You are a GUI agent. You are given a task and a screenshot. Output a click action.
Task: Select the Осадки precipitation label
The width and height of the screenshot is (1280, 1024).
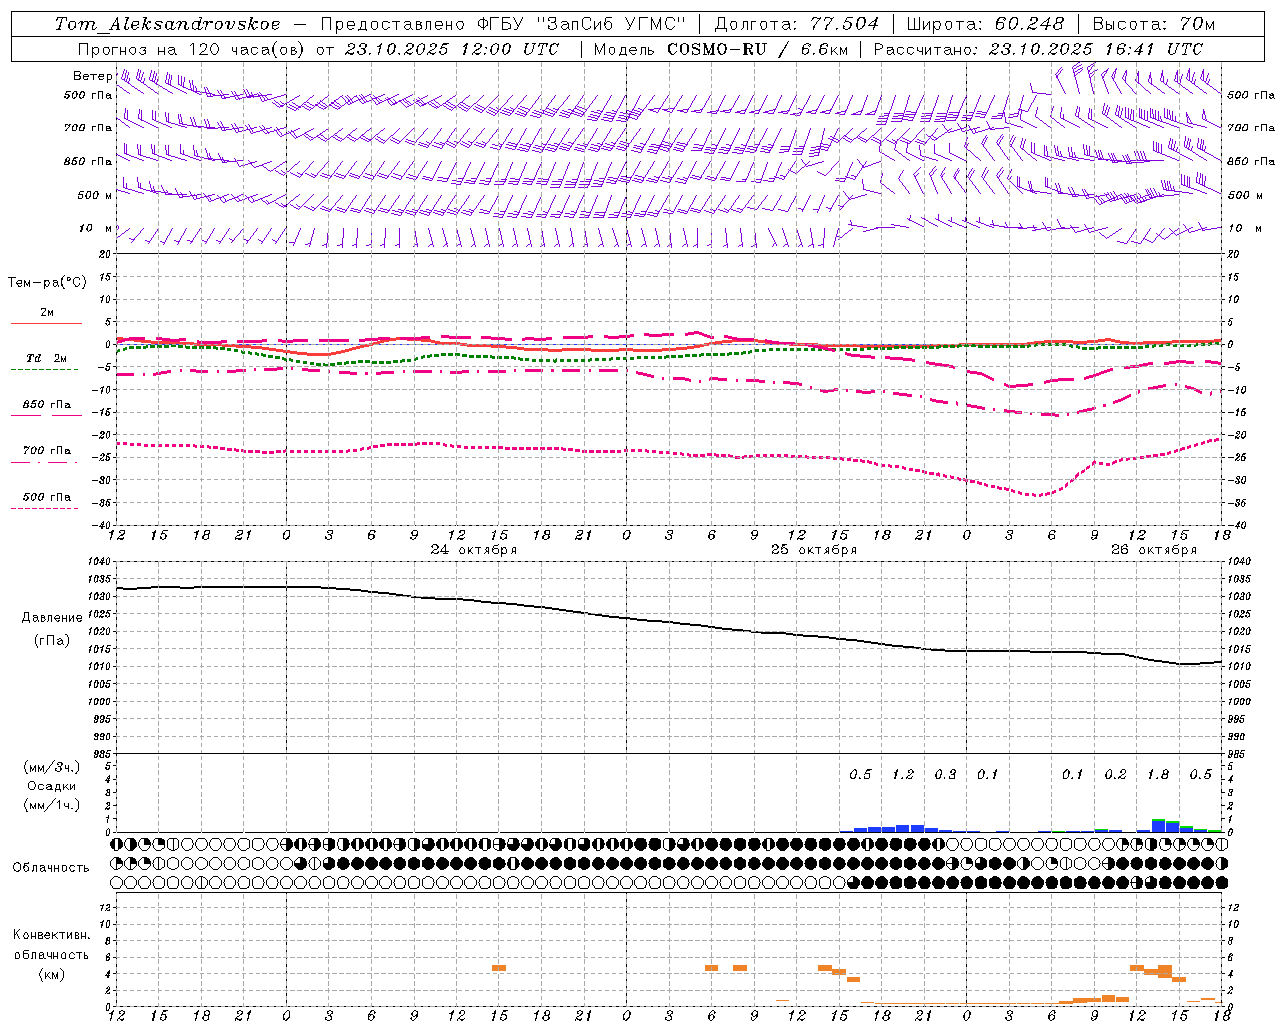pyautogui.click(x=52, y=786)
